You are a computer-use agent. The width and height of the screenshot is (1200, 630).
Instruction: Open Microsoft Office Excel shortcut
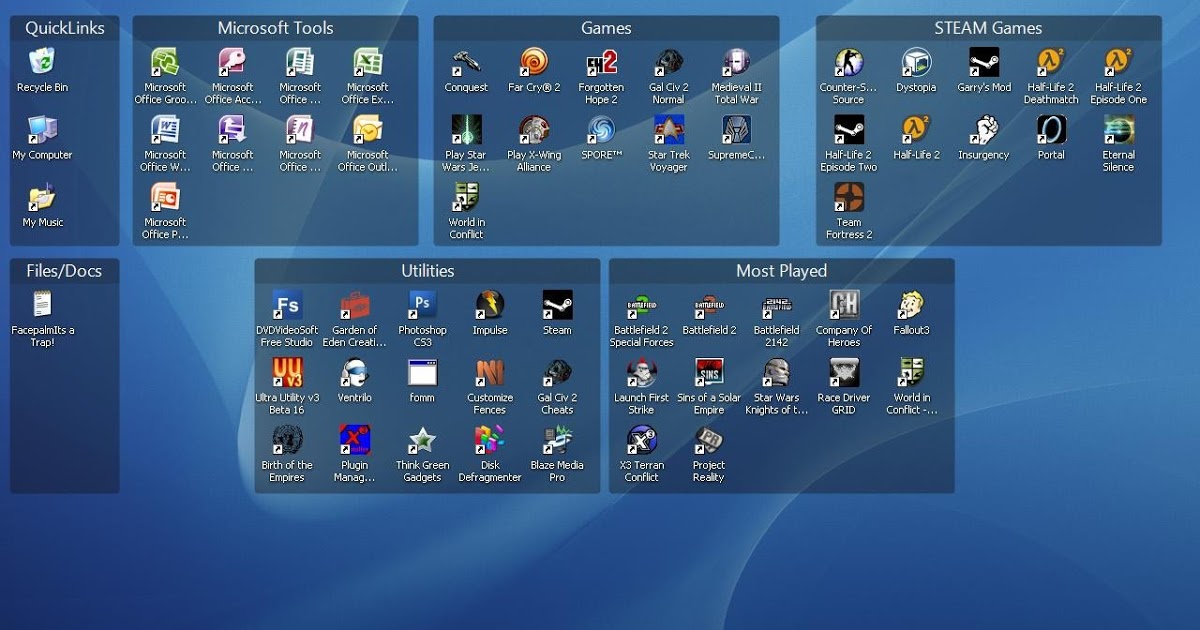[368, 62]
